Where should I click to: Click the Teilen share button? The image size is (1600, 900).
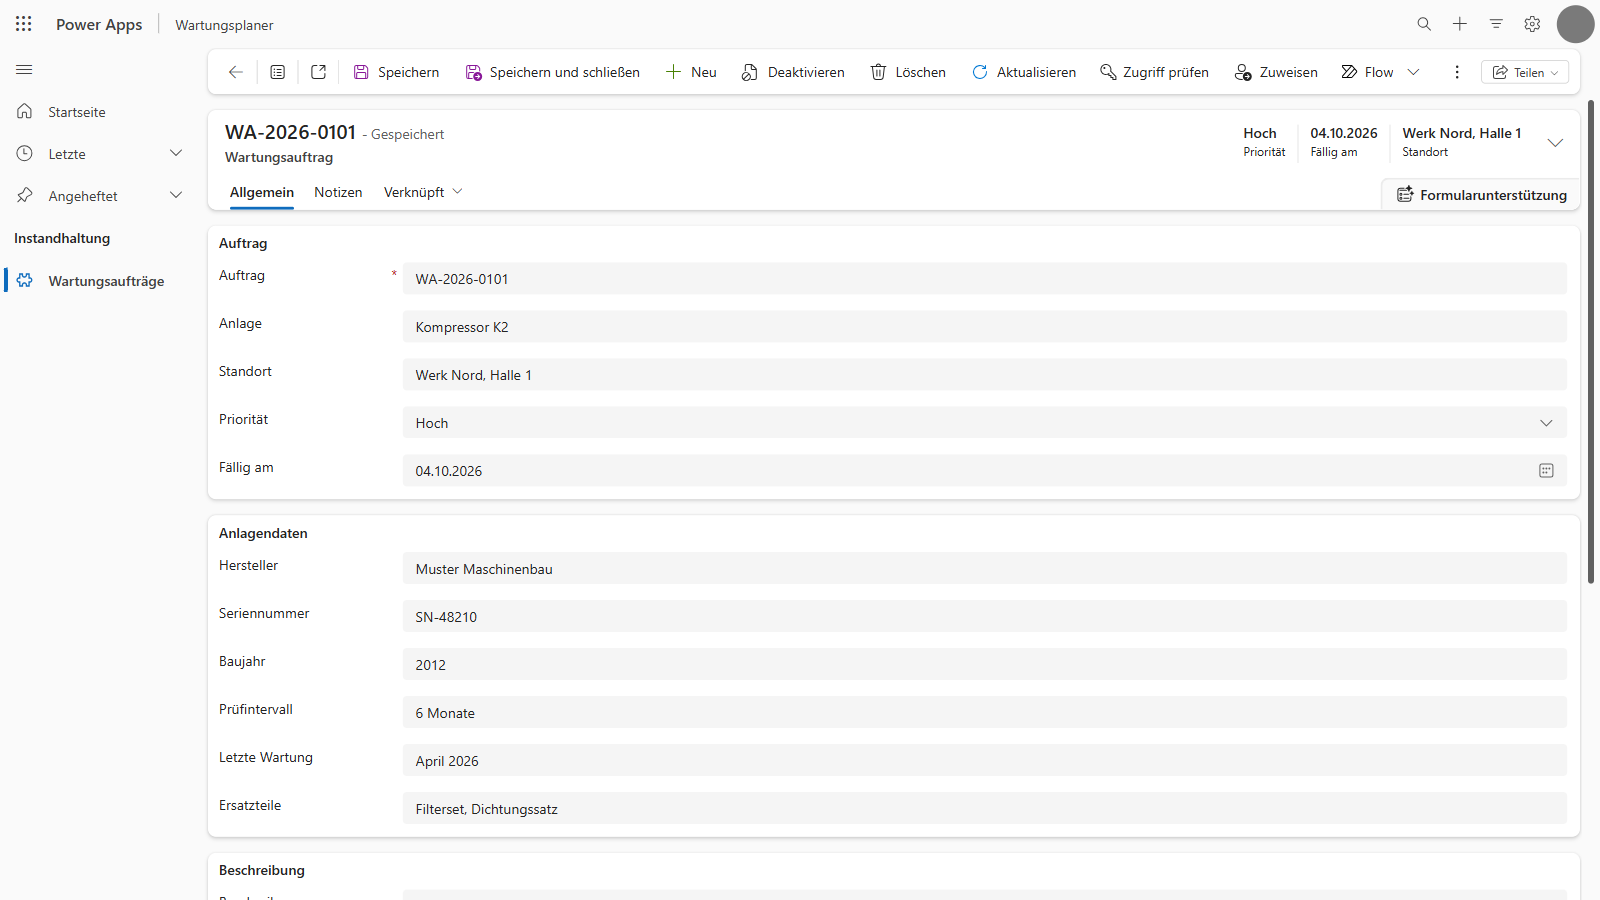(1525, 72)
